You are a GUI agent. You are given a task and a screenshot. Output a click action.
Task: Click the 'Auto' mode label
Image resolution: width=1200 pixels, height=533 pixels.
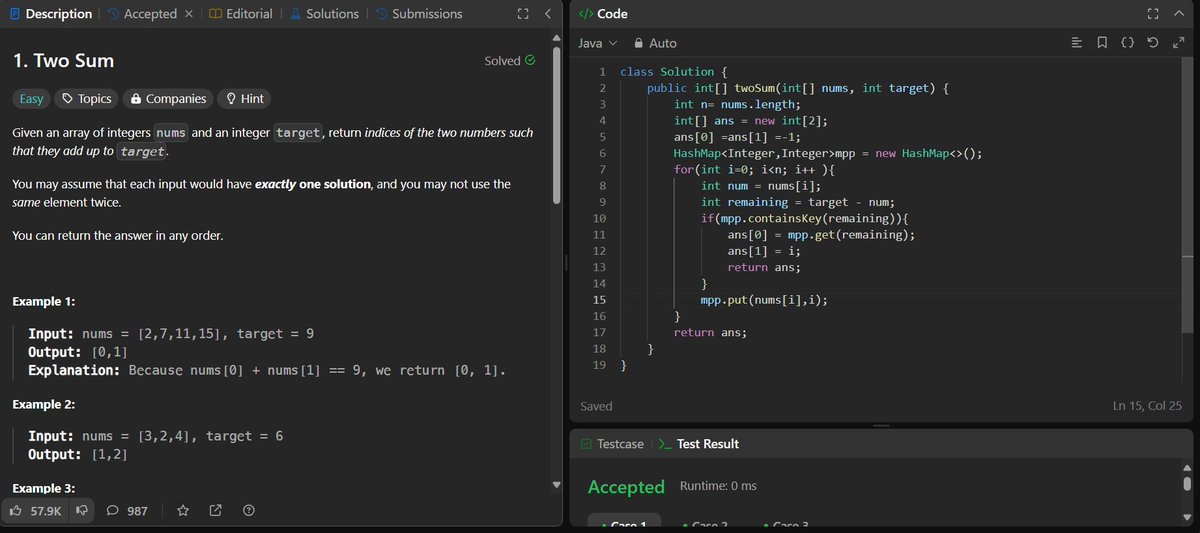[663, 43]
